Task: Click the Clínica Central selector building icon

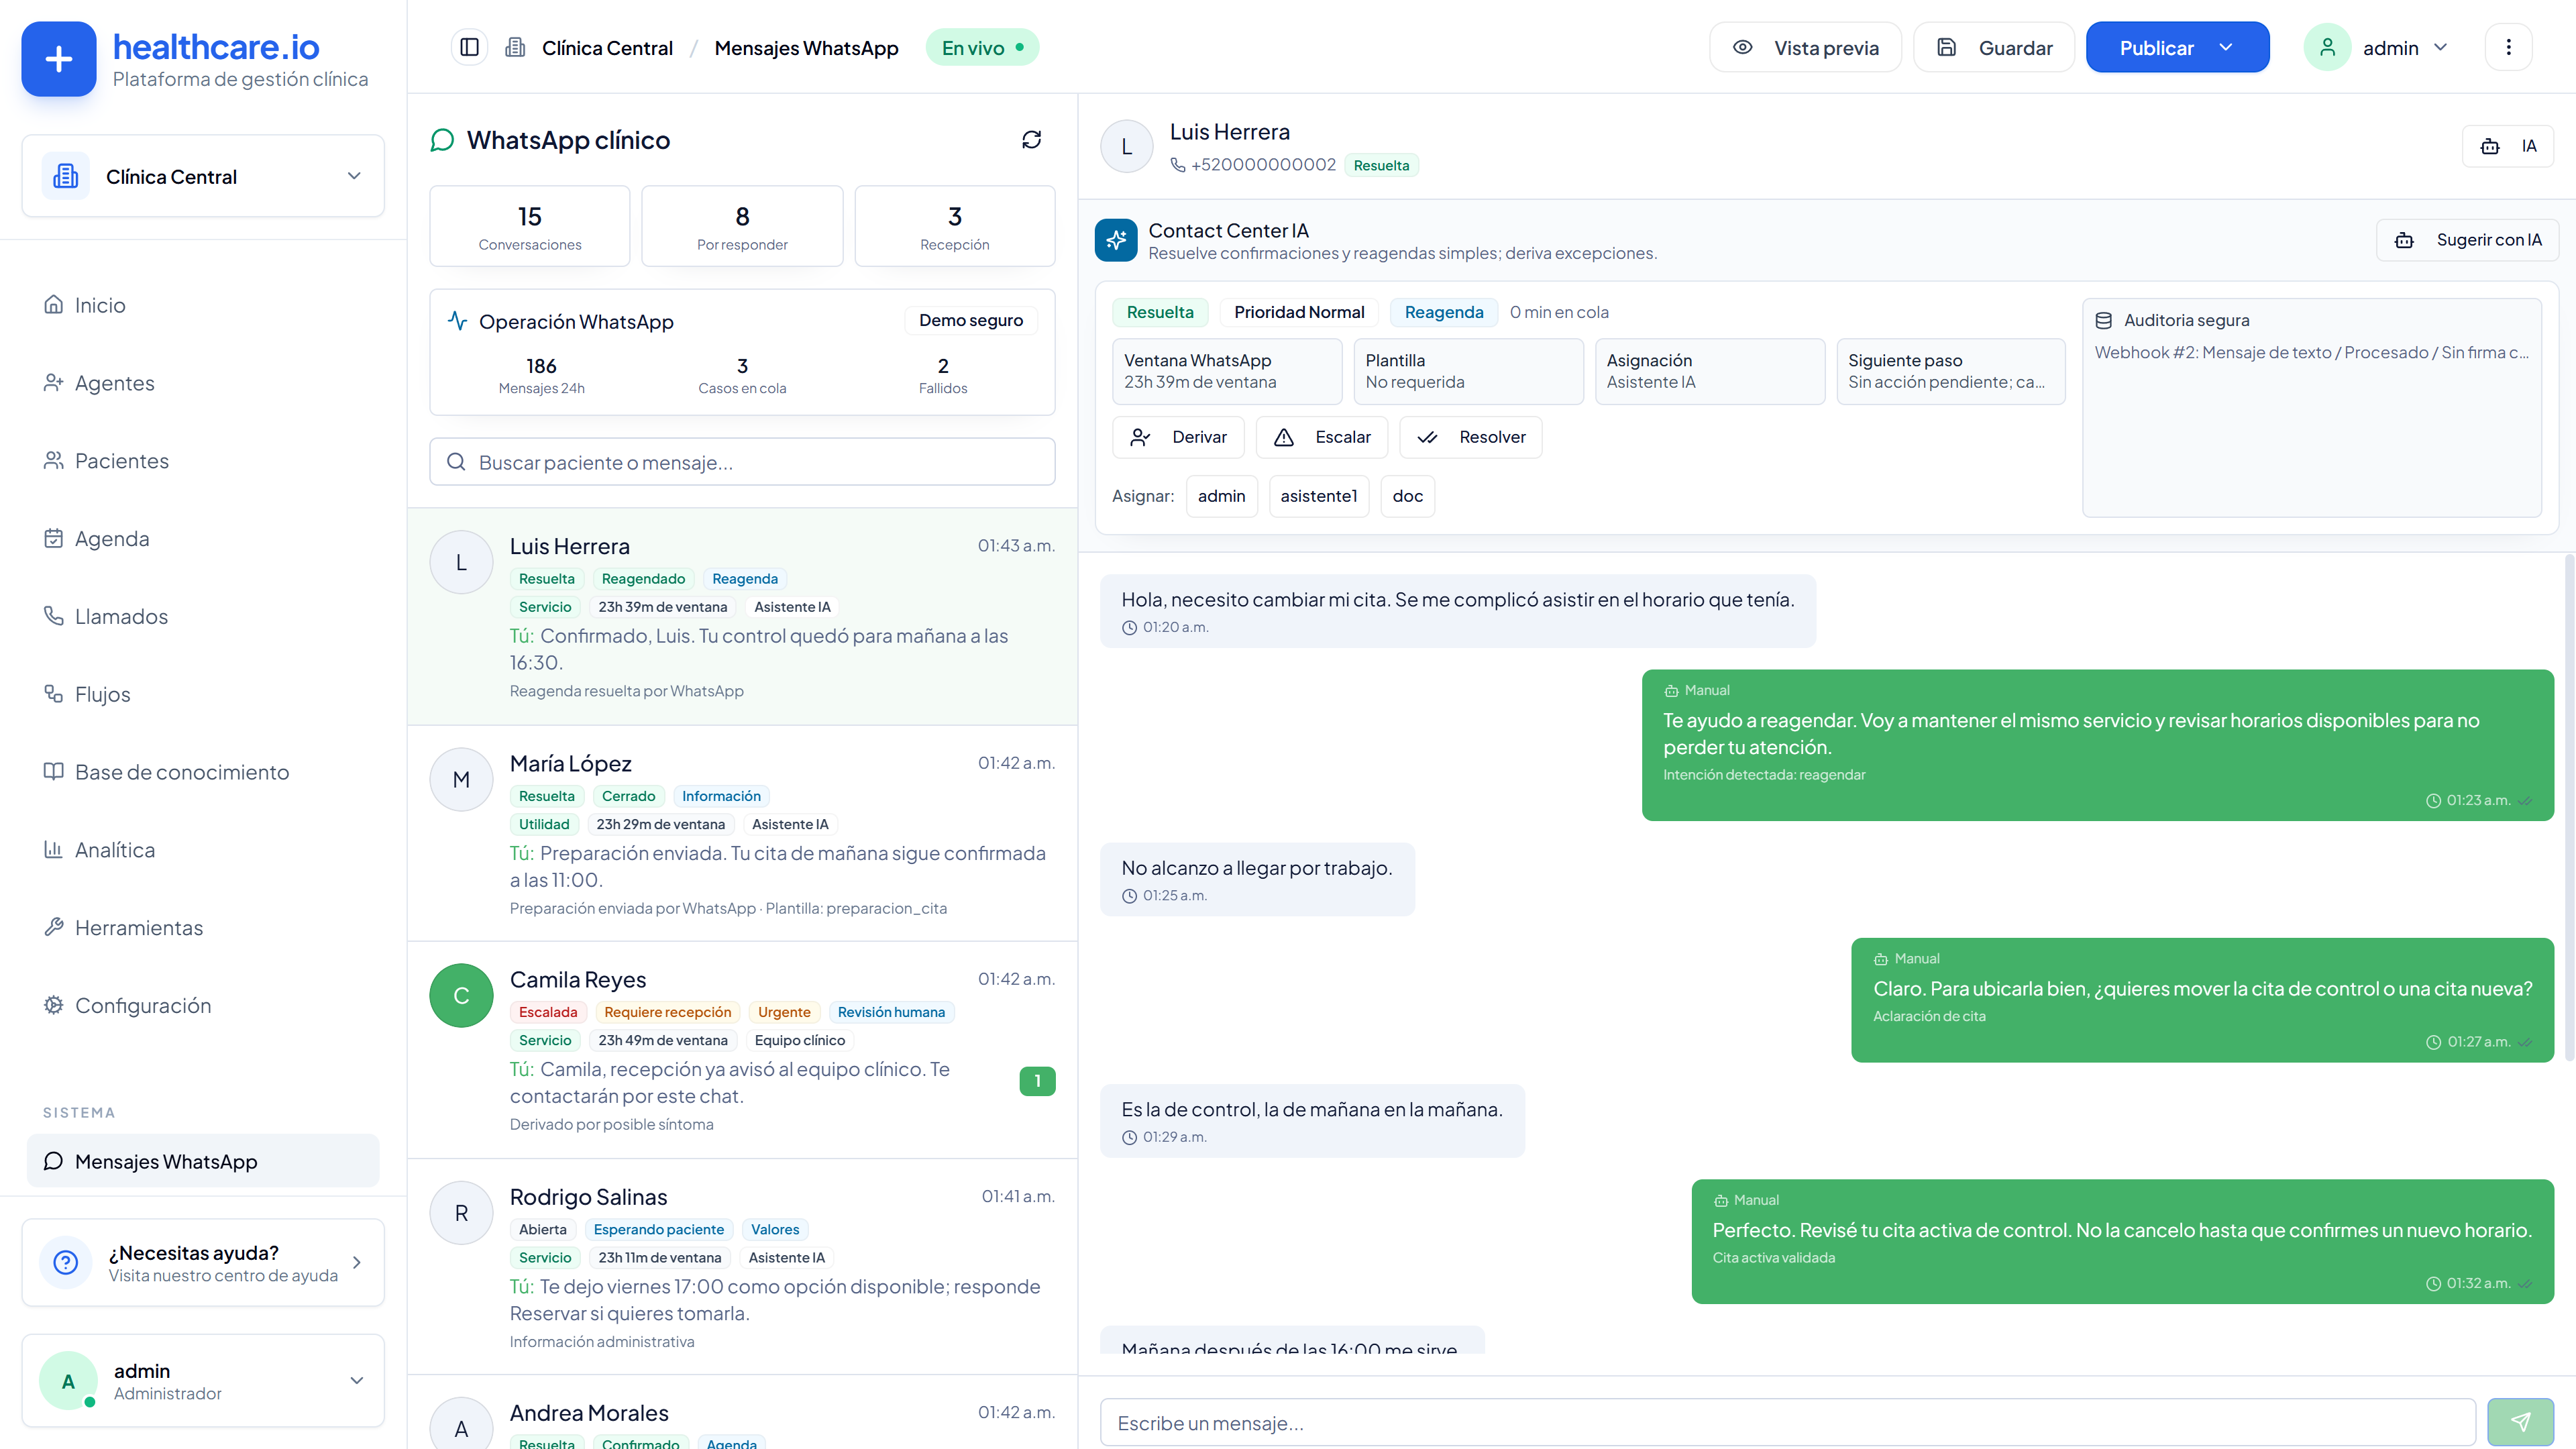Action: [66, 176]
